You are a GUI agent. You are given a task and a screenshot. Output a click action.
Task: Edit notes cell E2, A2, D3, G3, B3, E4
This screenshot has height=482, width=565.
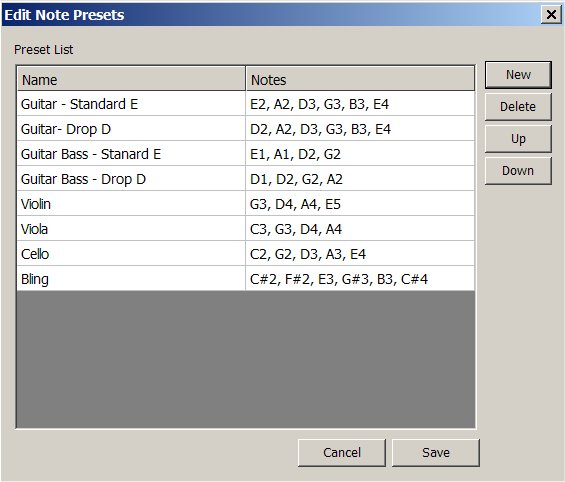click(x=360, y=104)
